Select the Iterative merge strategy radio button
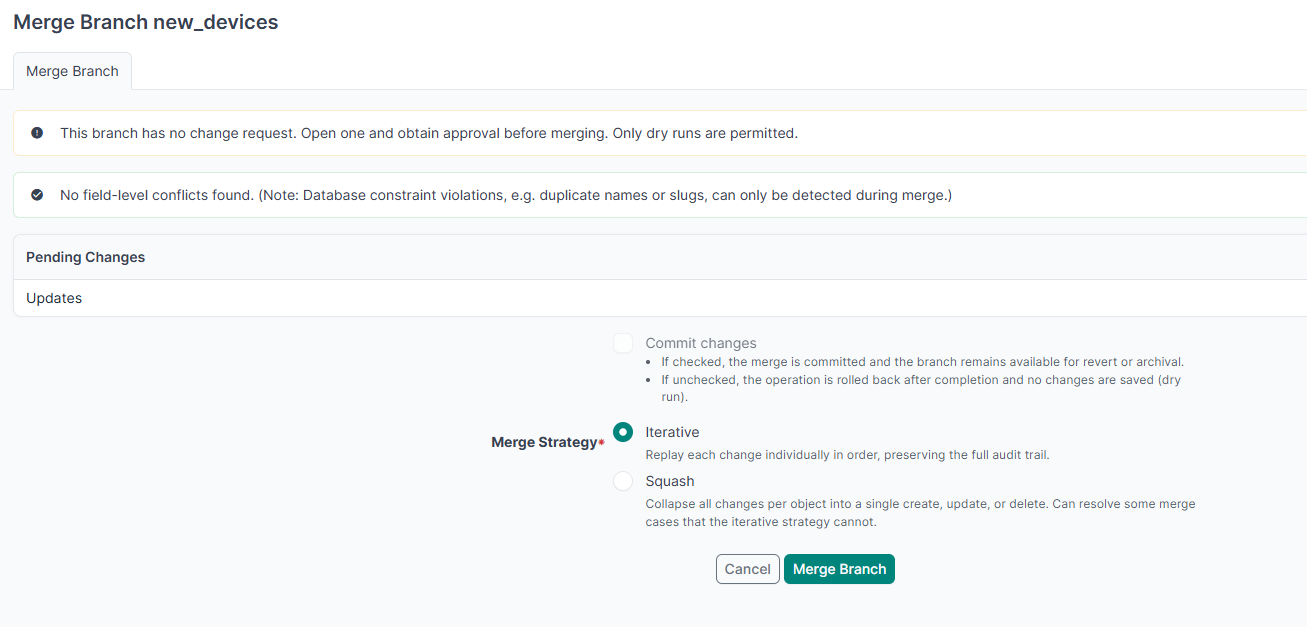Viewport: 1307px width, 627px height. point(623,432)
